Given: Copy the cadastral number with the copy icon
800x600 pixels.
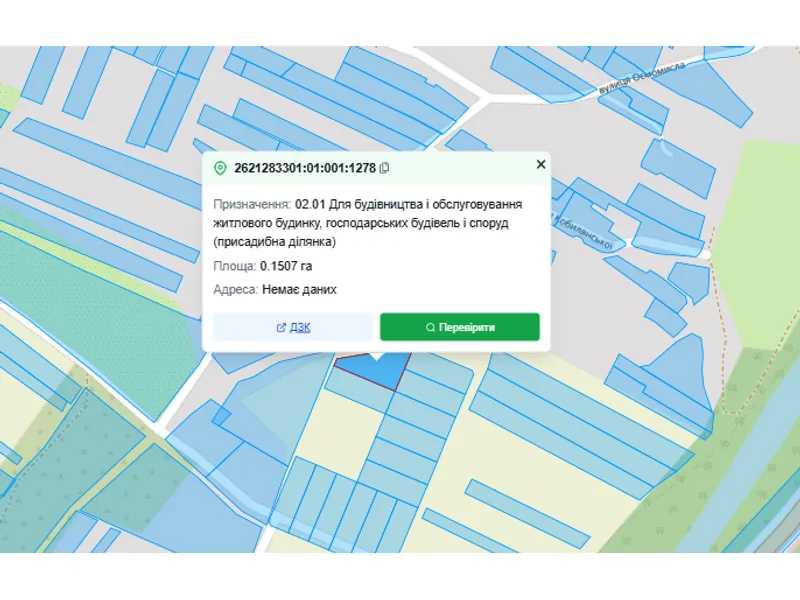Looking at the screenshot, I should (x=385, y=167).
